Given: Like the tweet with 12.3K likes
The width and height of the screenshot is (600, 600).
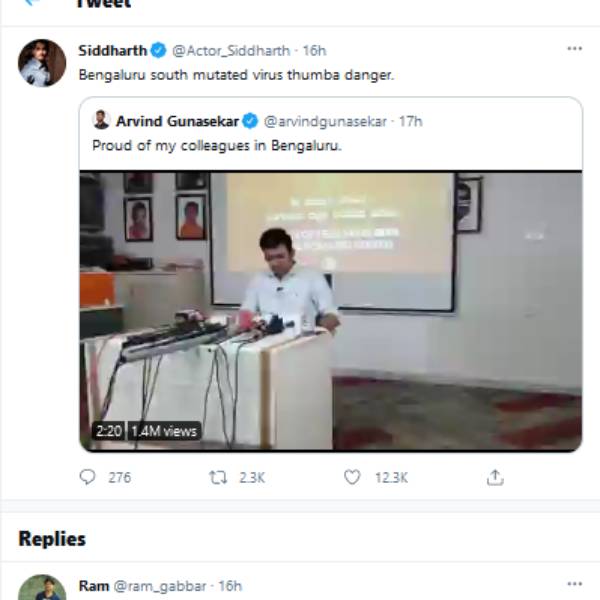Looking at the screenshot, I should tap(352, 478).
